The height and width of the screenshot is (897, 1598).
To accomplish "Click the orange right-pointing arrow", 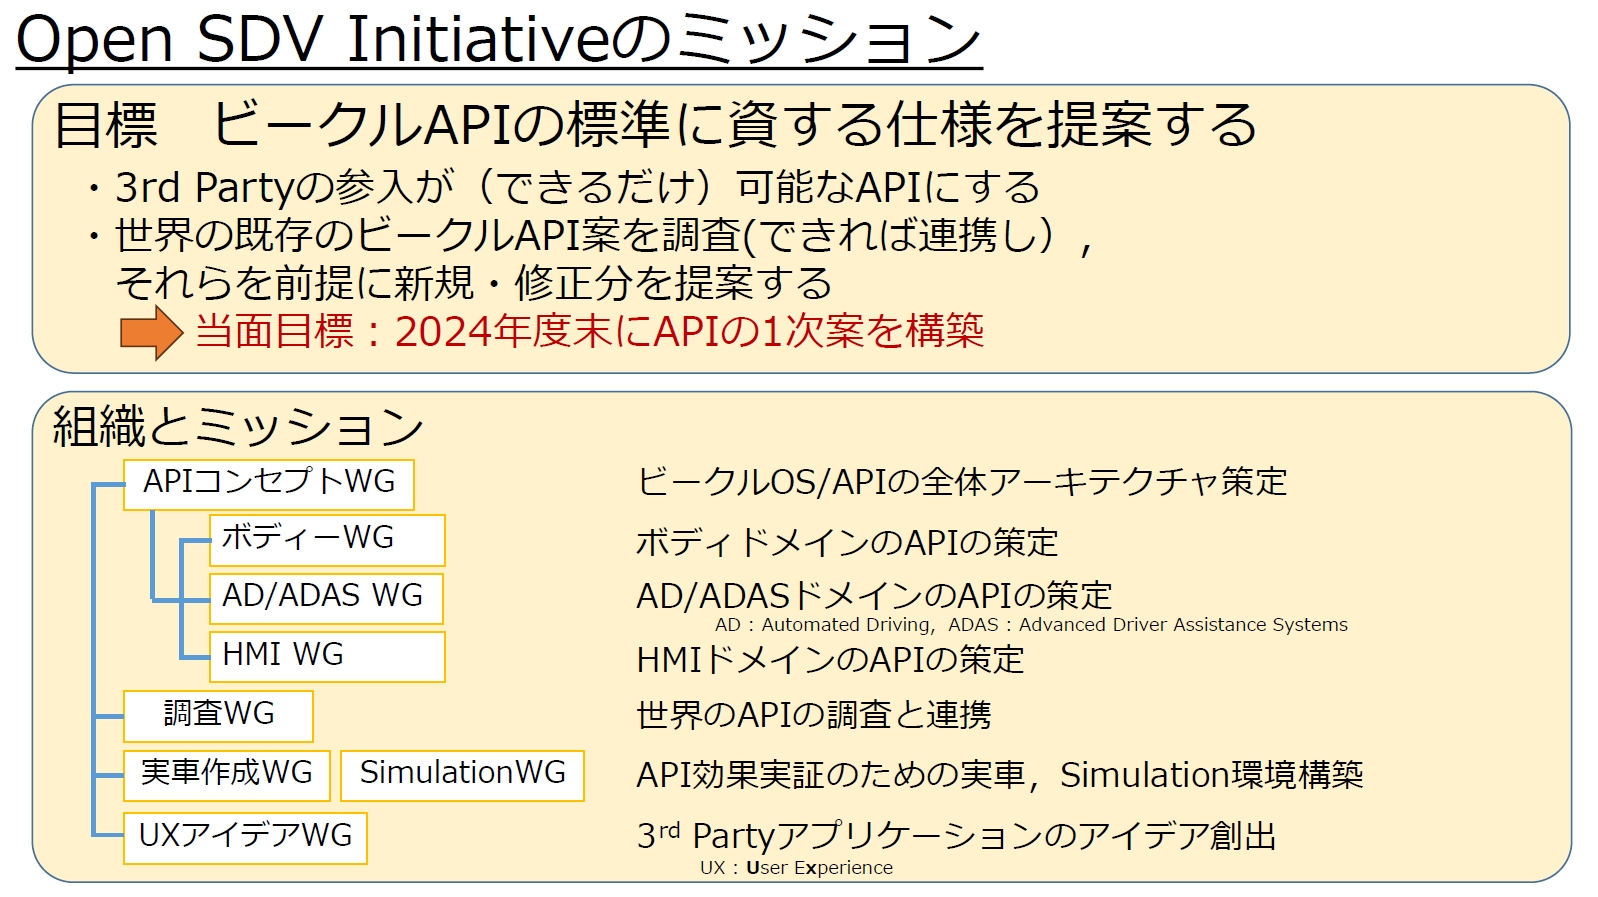I will click(151, 332).
